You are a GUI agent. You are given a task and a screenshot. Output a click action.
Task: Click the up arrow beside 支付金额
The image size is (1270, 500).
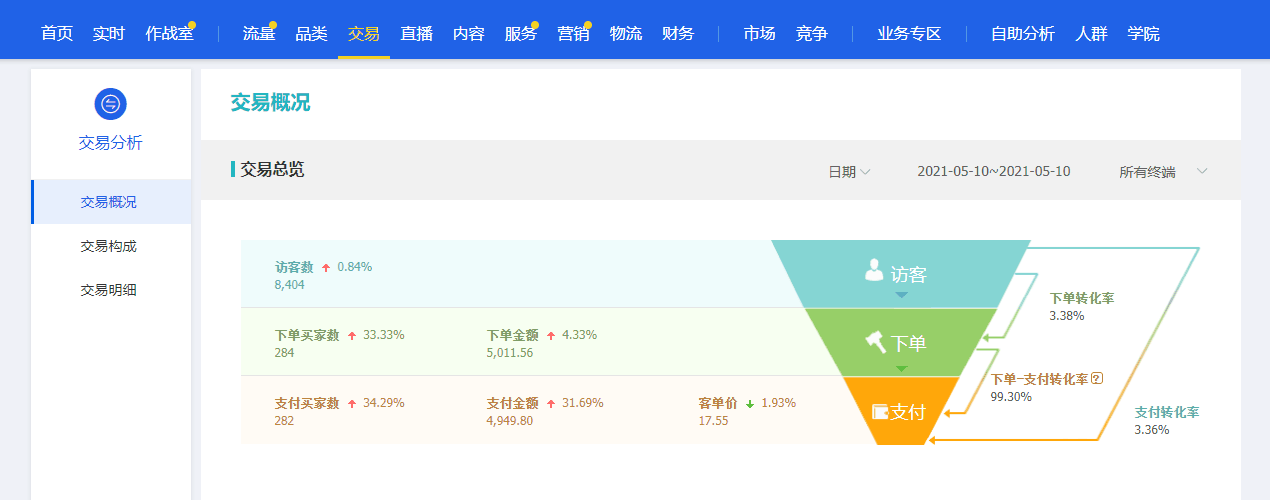(551, 404)
